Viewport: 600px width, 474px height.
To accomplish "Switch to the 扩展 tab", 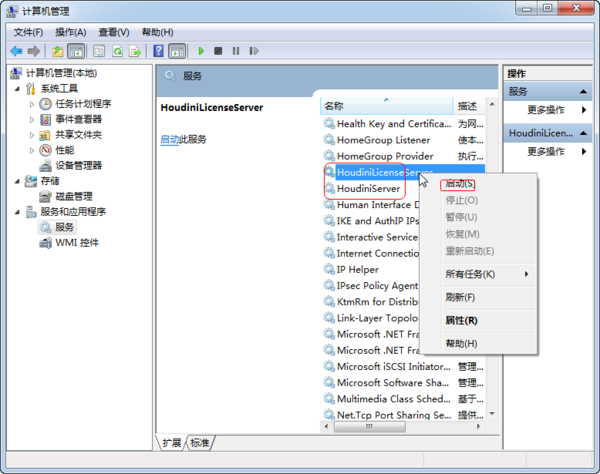I will click(171, 443).
